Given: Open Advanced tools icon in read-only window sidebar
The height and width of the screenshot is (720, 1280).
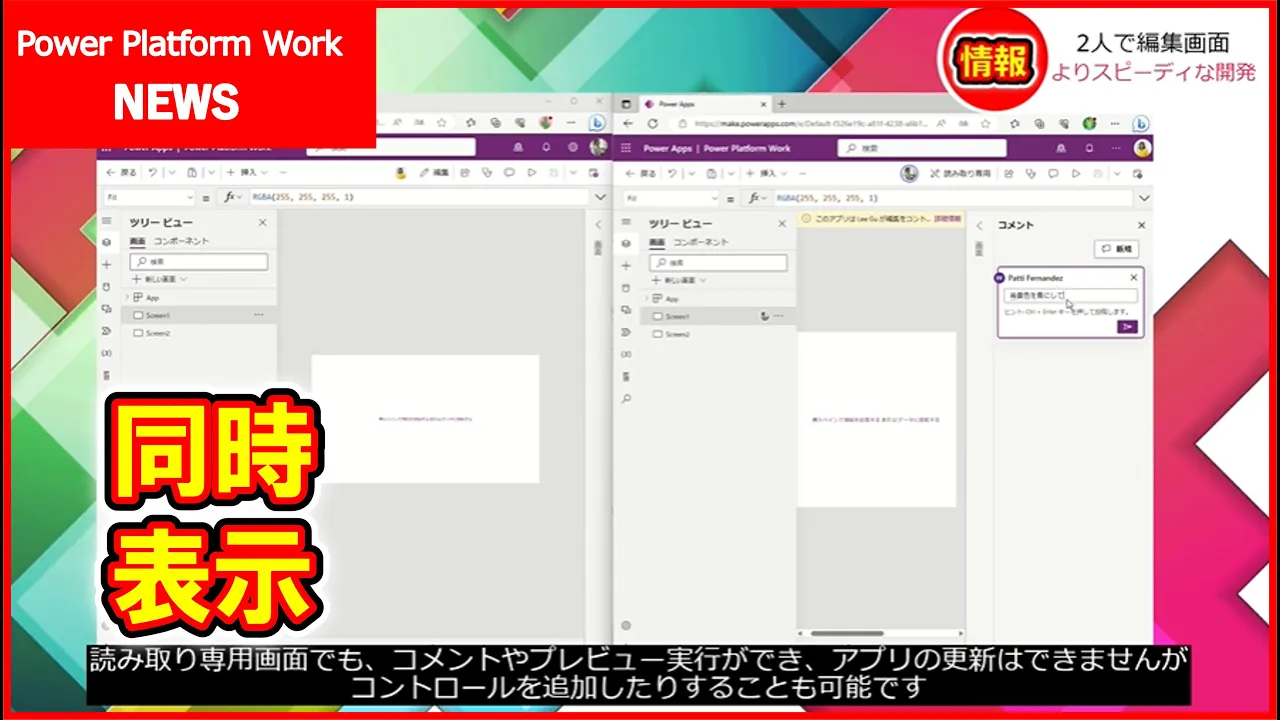Looking at the screenshot, I should 626,376.
